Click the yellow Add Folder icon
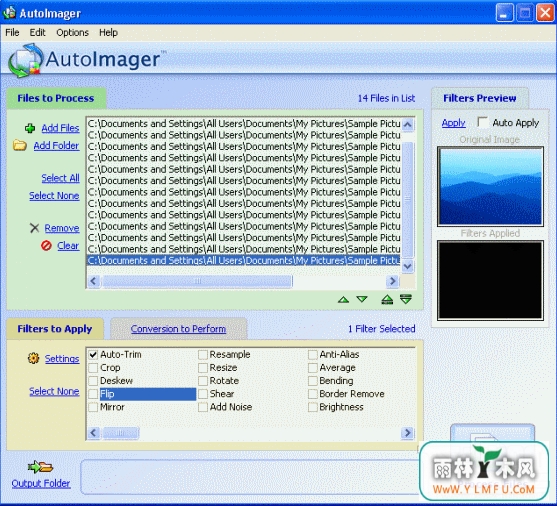Viewport: 557px width, 506px height. (20, 145)
